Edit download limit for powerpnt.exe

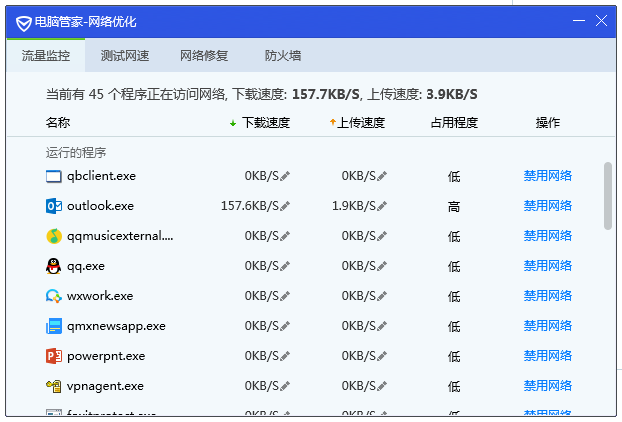coord(285,356)
